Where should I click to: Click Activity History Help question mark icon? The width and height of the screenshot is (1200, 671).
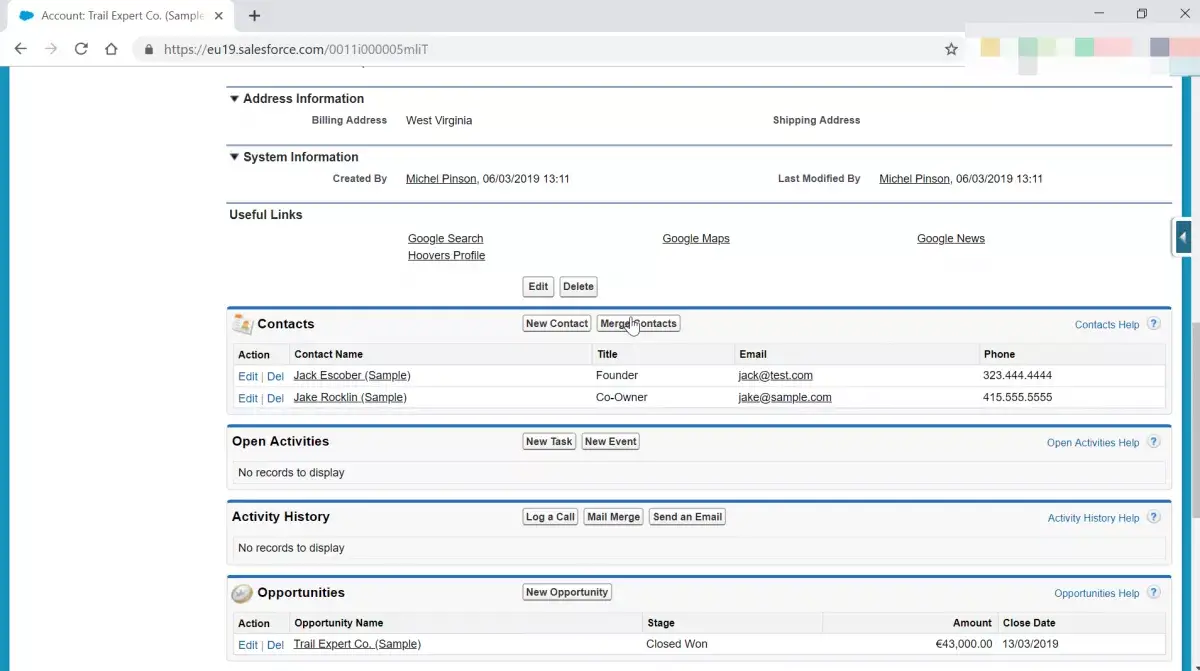(1154, 517)
